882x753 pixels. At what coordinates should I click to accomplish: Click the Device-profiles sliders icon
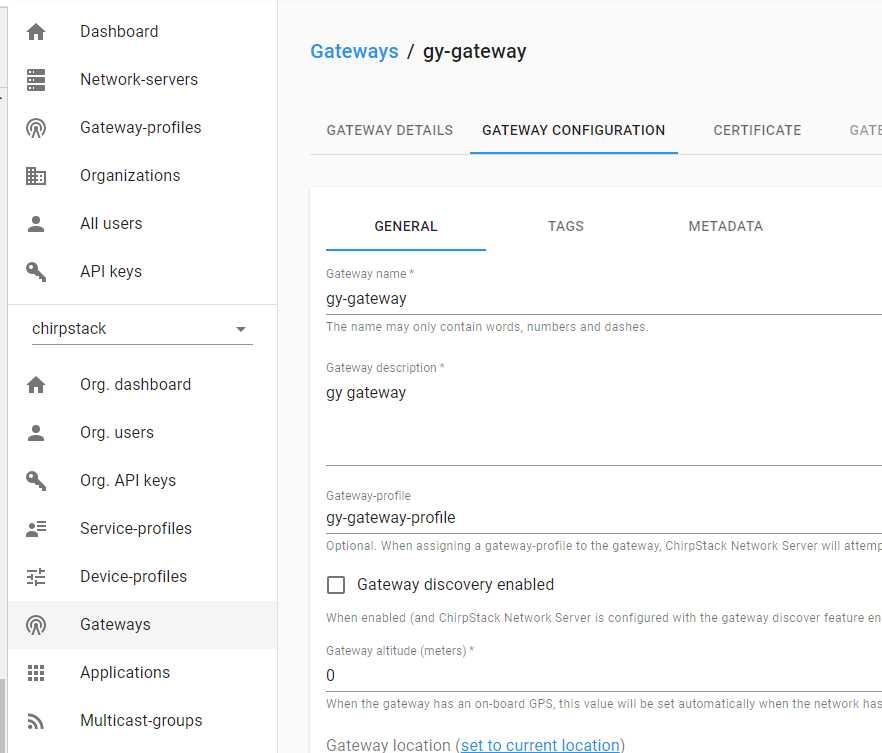point(36,577)
